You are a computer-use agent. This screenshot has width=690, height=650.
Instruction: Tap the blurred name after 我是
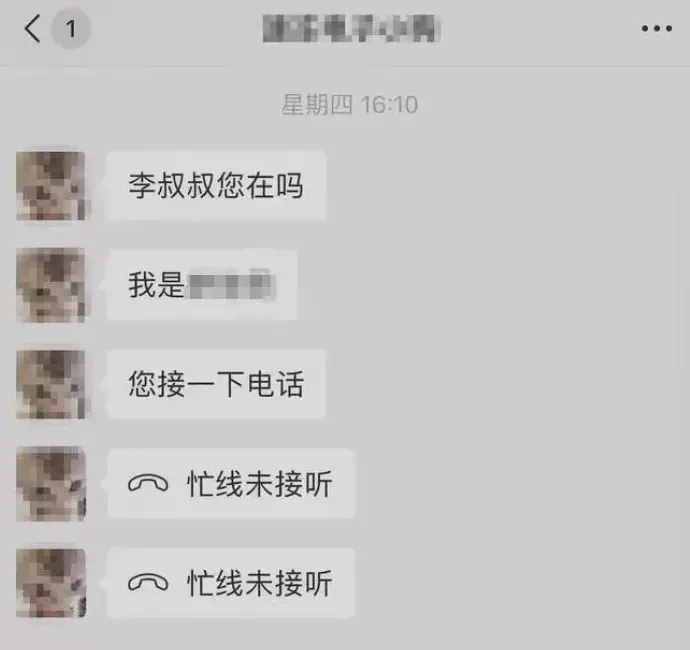pyautogui.click(x=232, y=285)
